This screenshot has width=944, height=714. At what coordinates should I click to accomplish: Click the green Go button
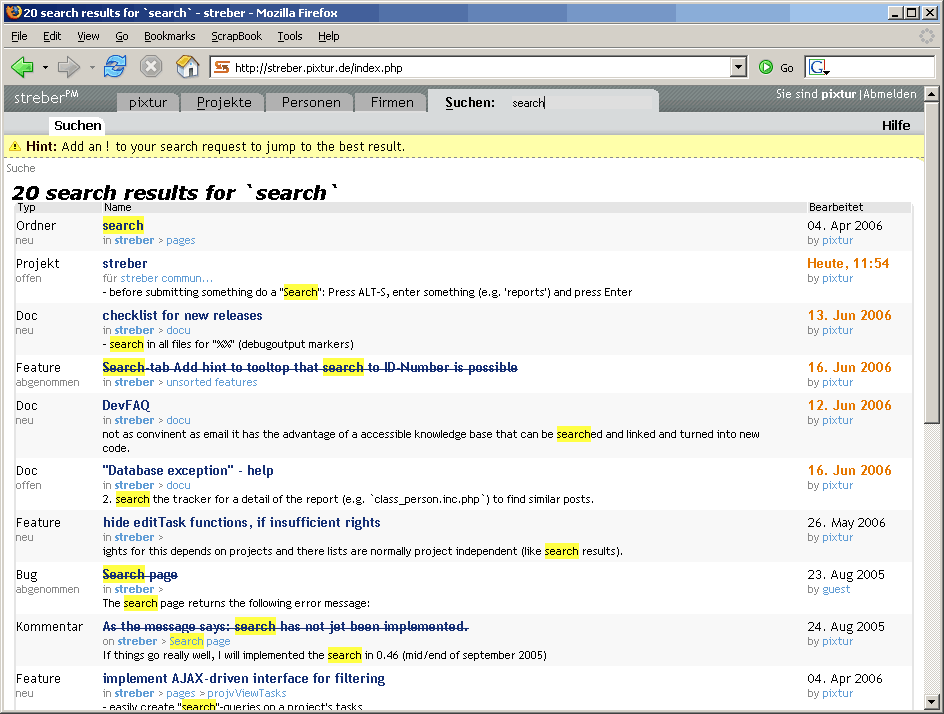pyautogui.click(x=776, y=67)
